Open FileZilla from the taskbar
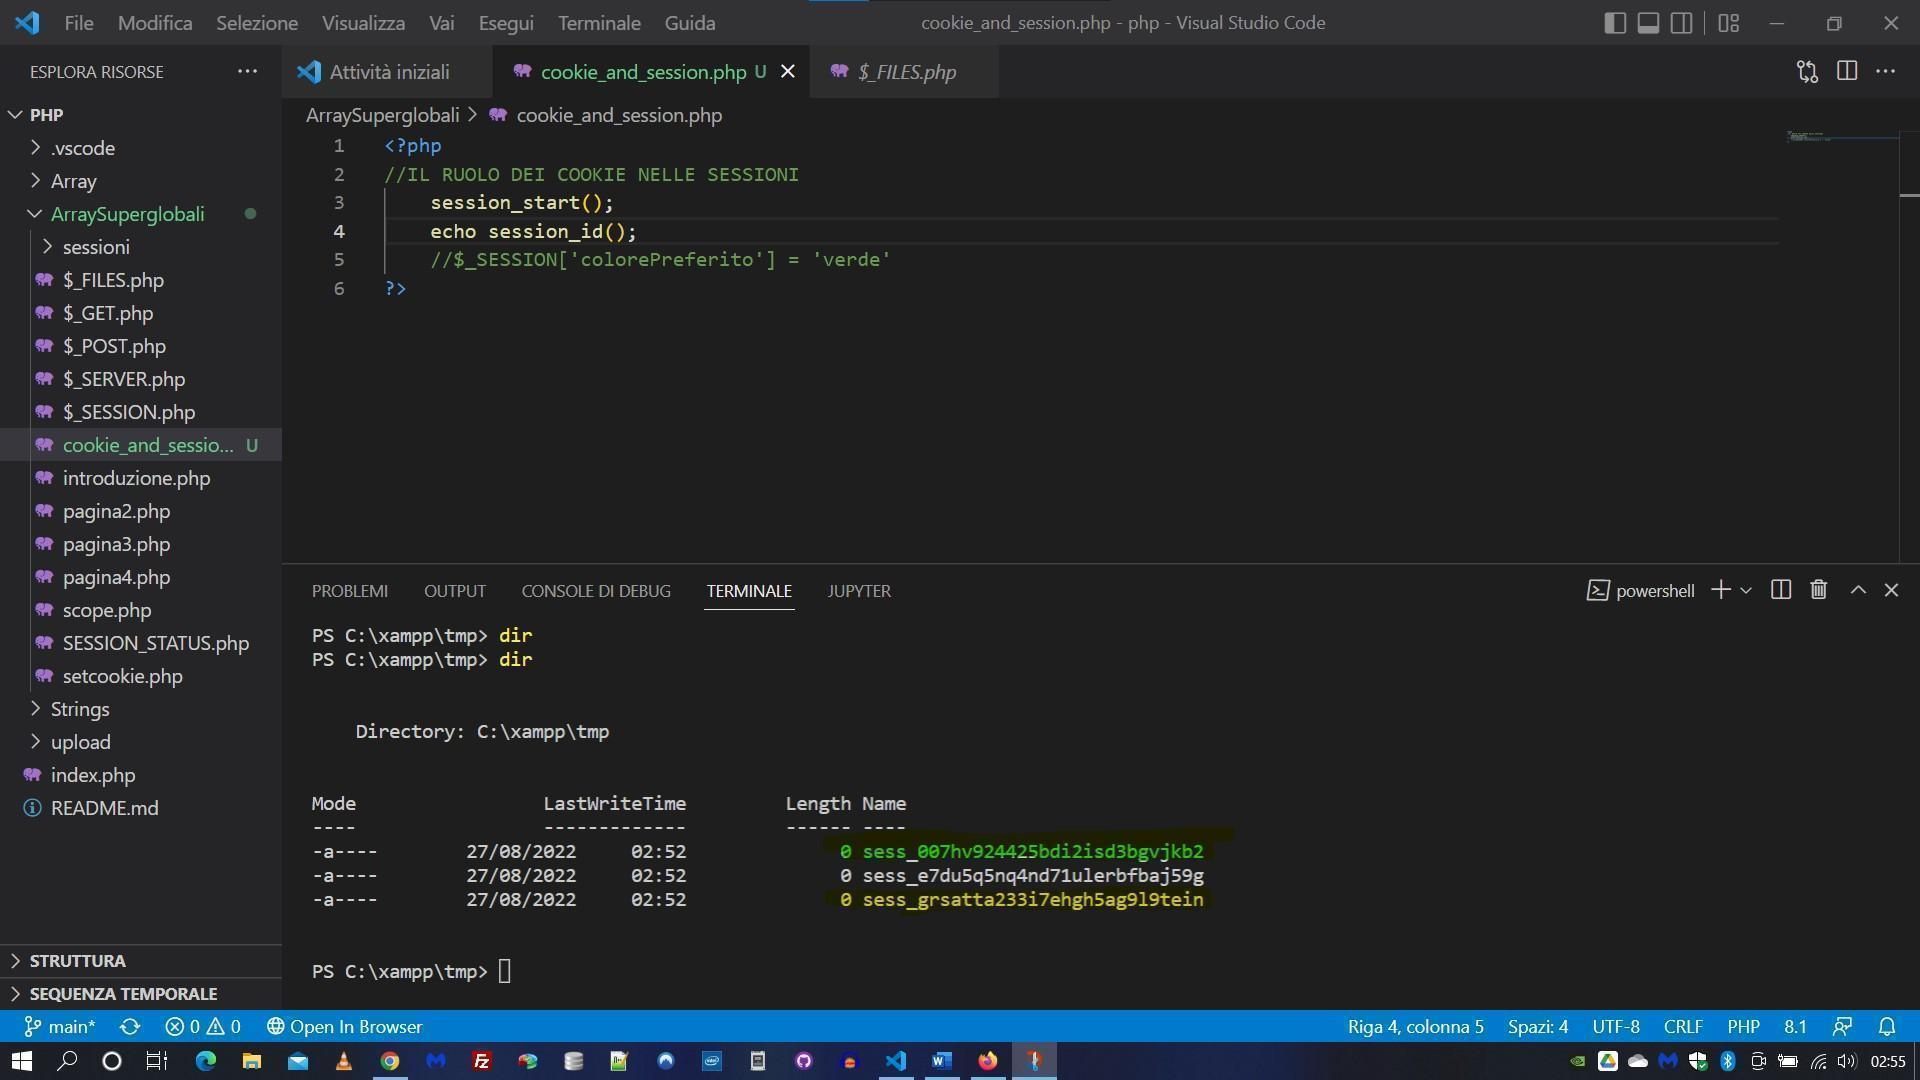This screenshot has width=1920, height=1080. tap(482, 1061)
